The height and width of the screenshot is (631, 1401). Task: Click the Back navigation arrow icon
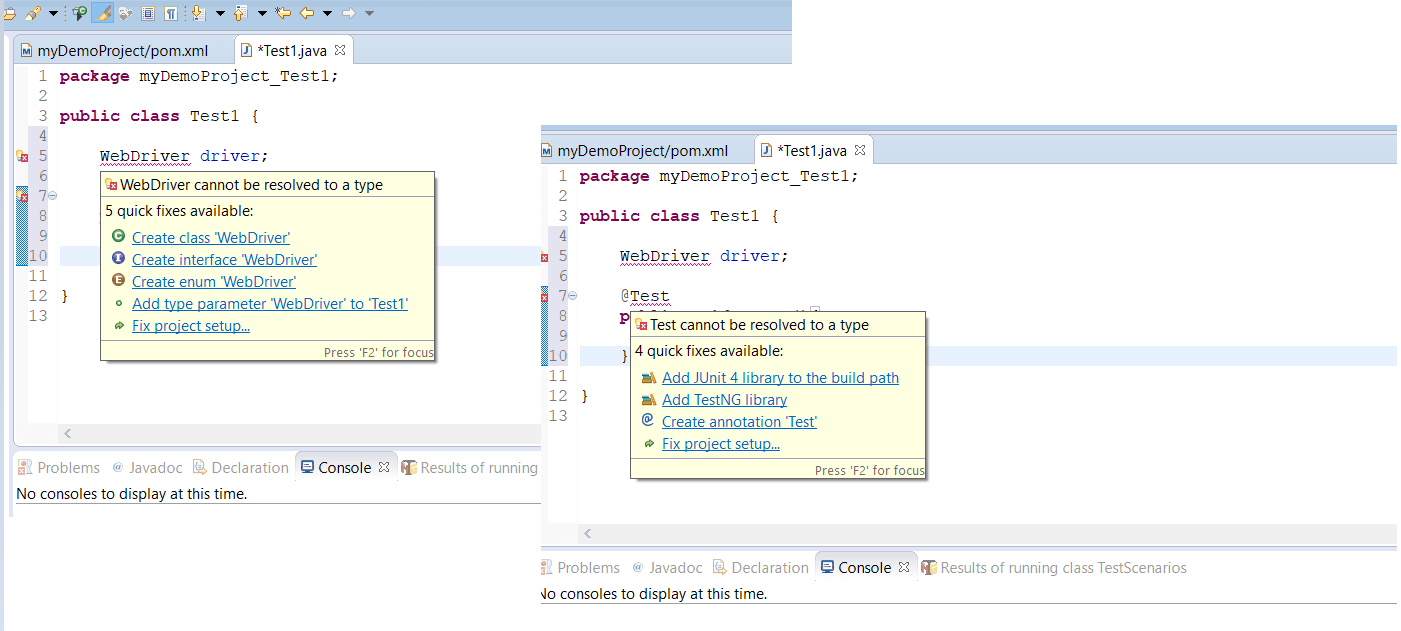pyautogui.click(x=306, y=13)
